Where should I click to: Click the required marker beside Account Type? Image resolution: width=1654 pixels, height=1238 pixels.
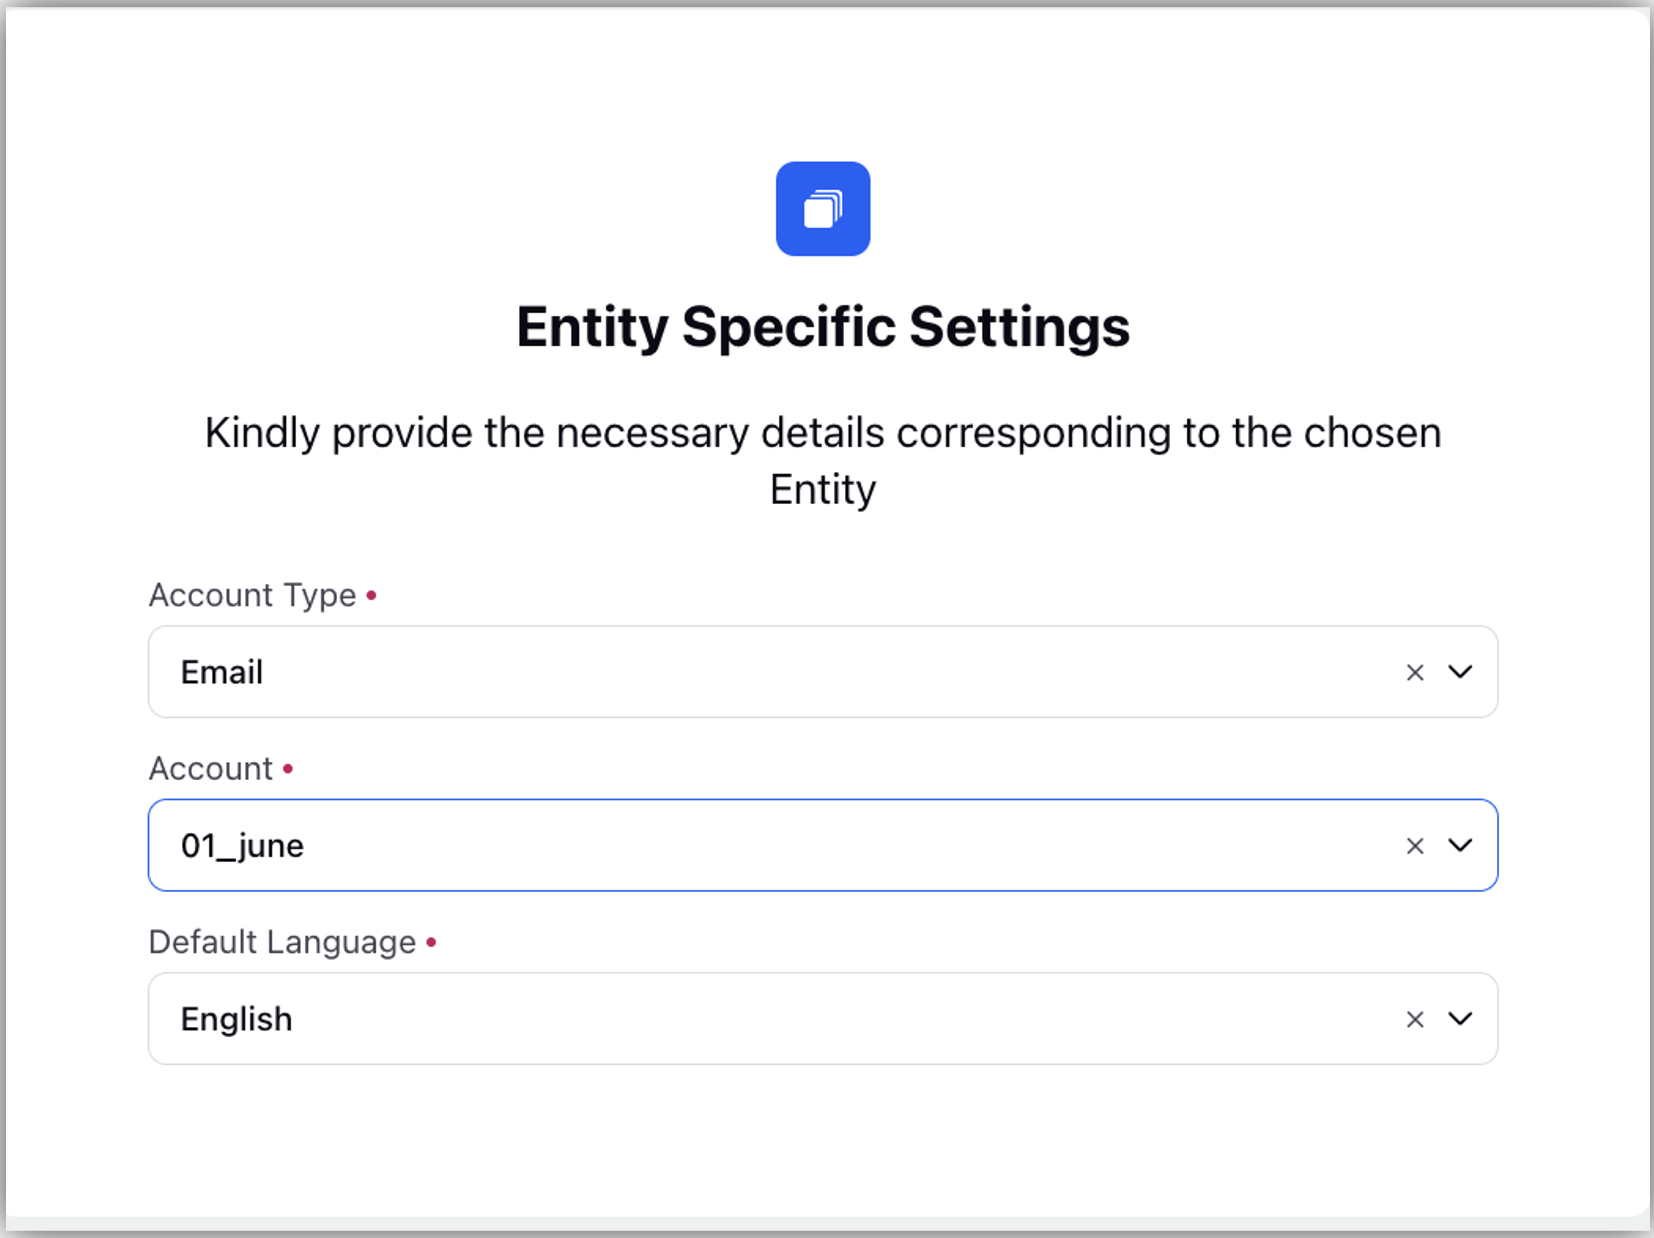point(371,595)
